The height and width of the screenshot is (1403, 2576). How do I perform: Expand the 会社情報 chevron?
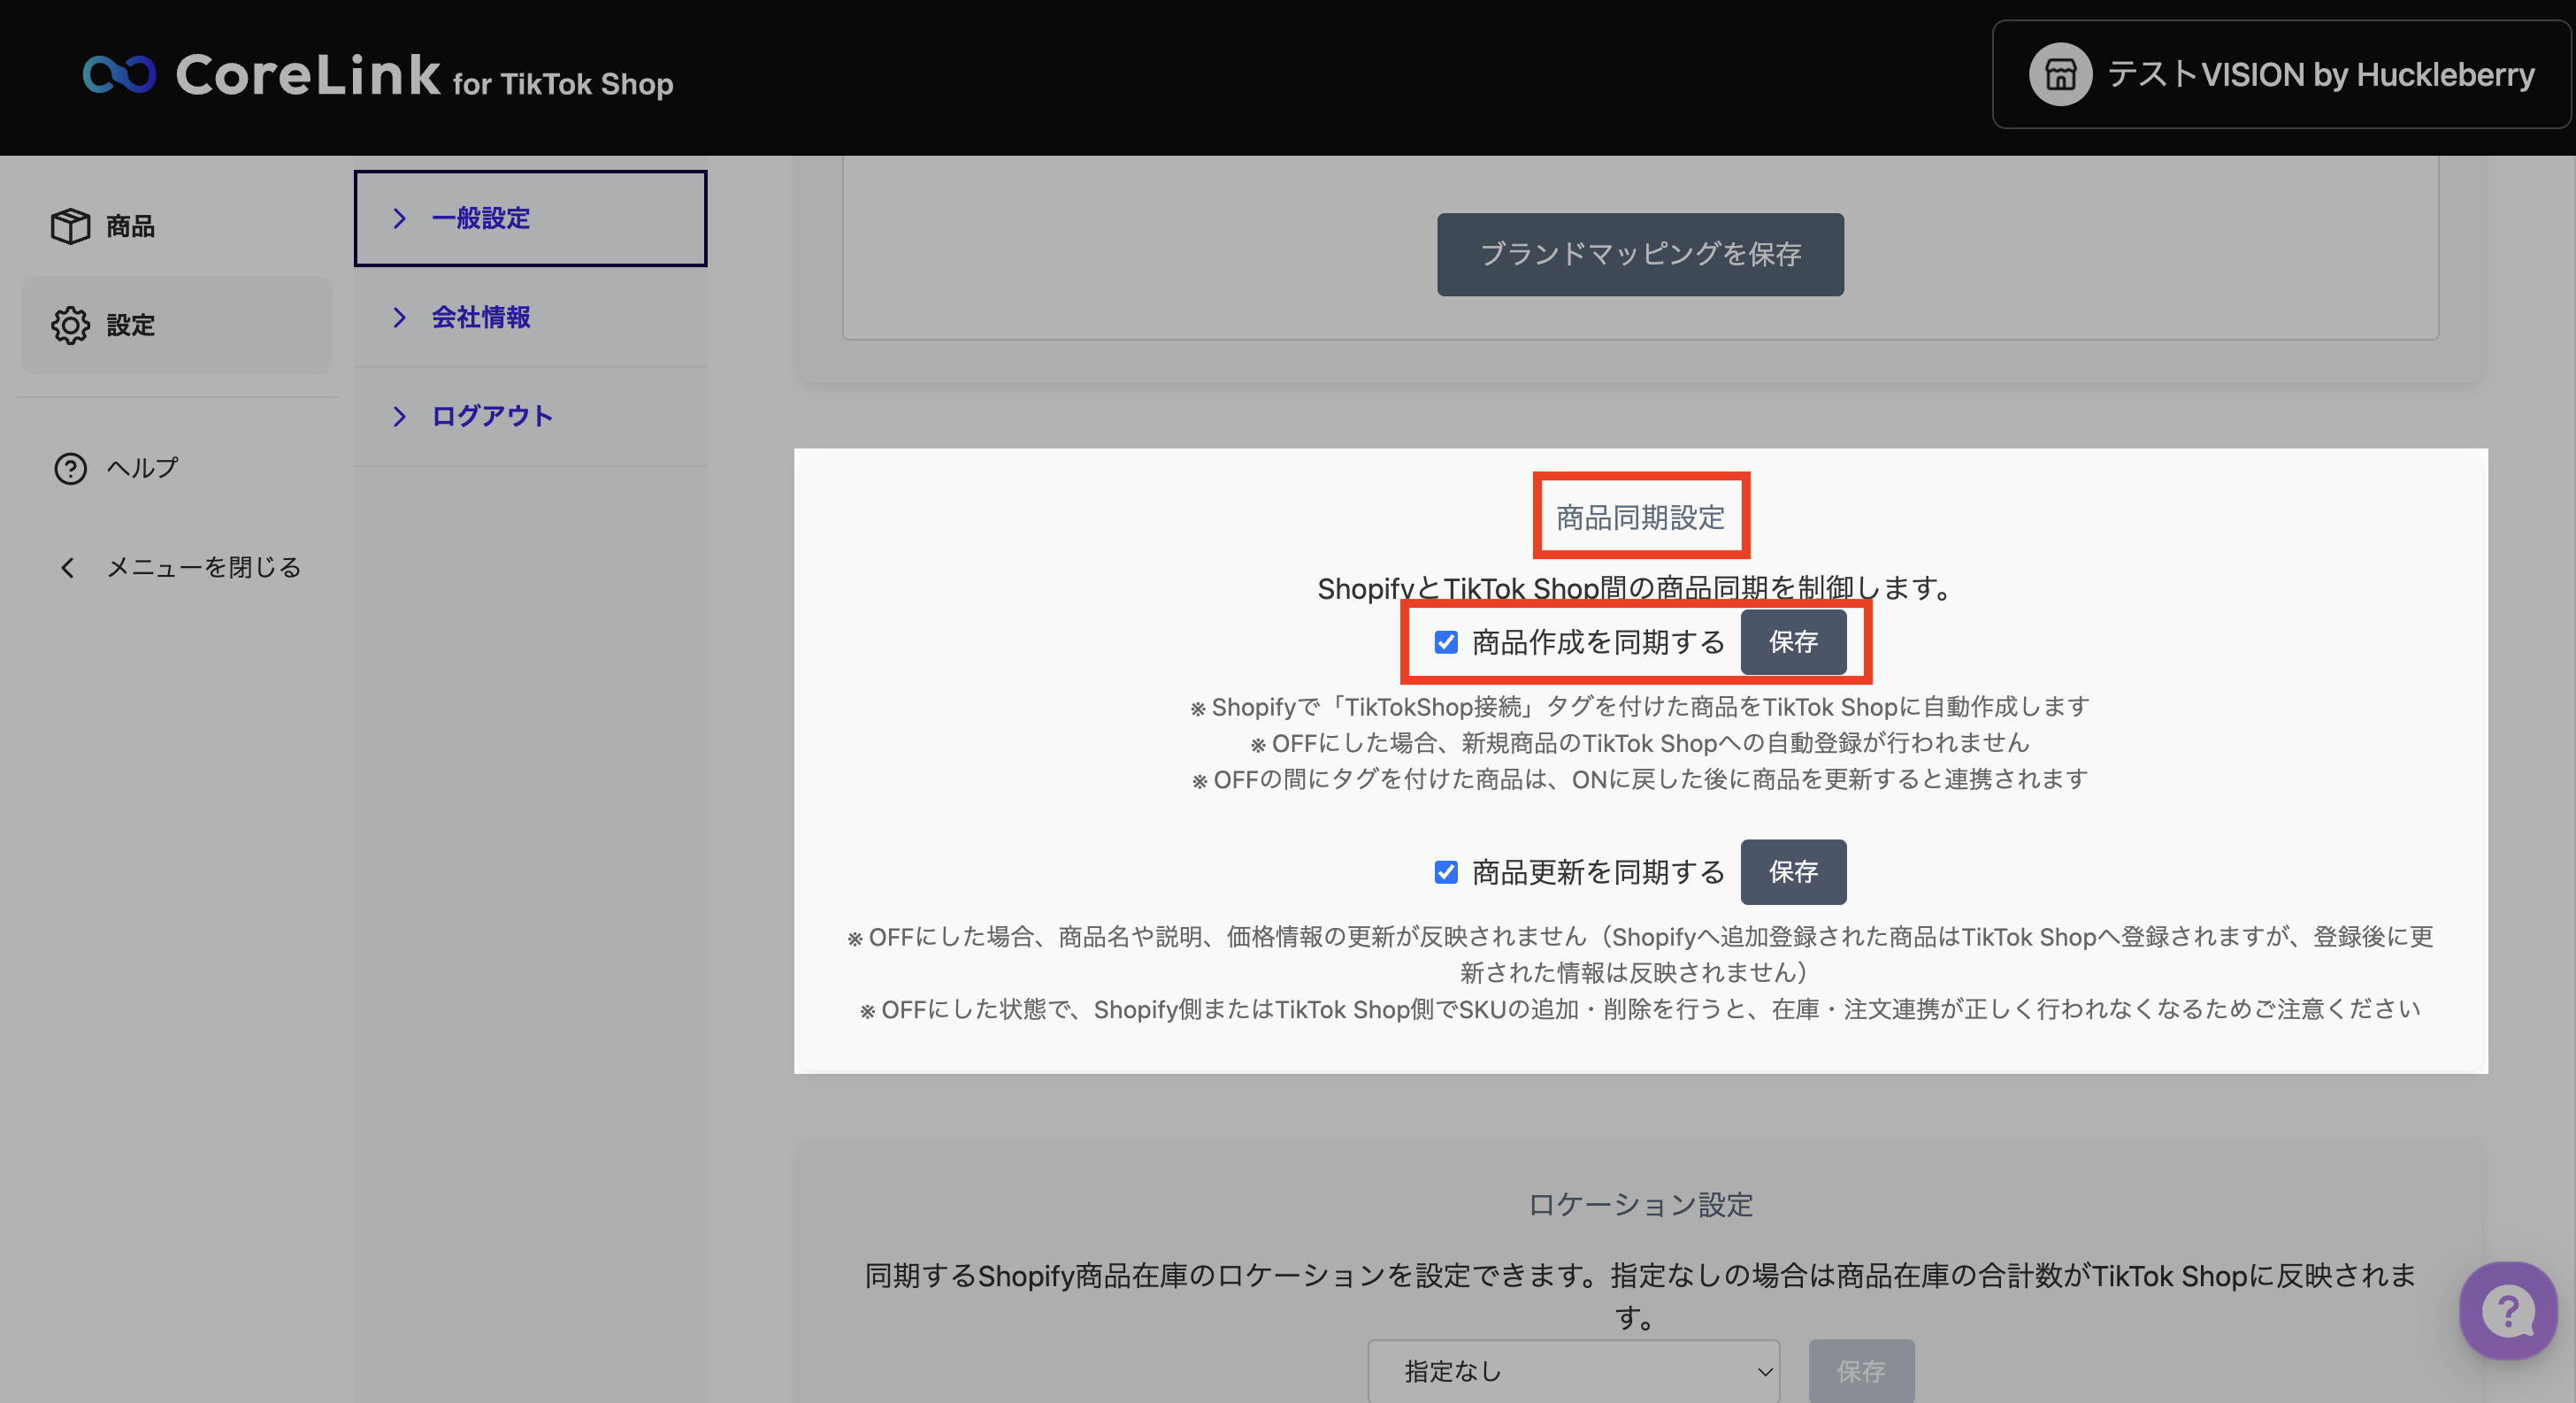tap(399, 317)
